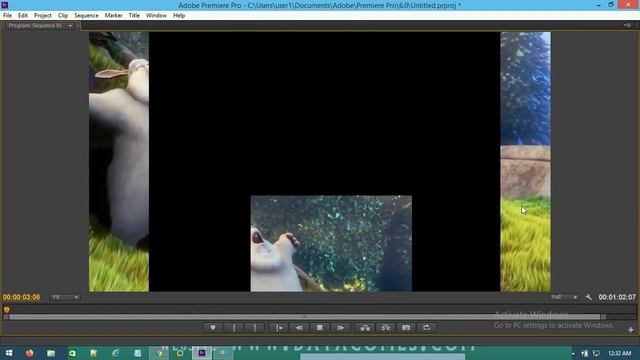Restore down the Premiere Pro window
This screenshot has width=640, height=360.
611,4
